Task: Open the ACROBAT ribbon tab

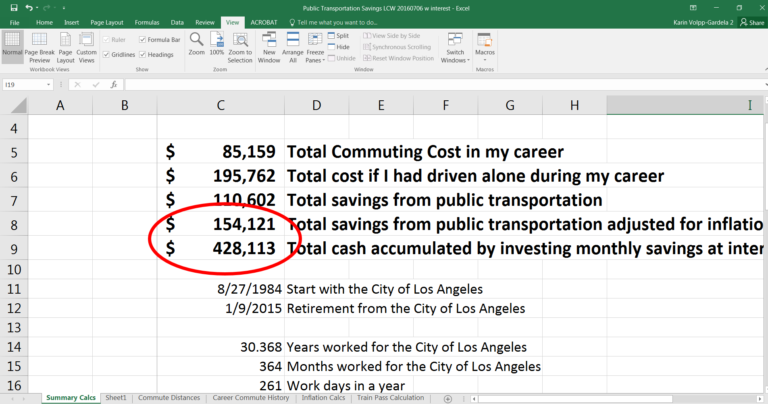Action: click(x=264, y=23)
